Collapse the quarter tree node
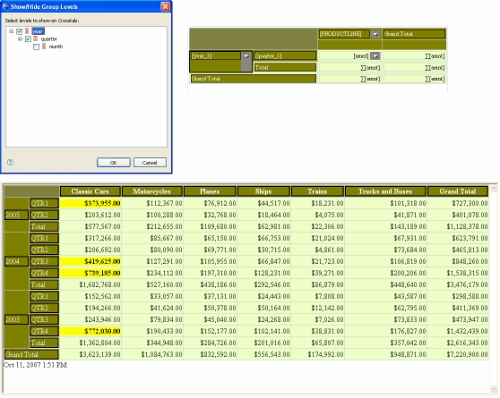 (x=20, y=39)
